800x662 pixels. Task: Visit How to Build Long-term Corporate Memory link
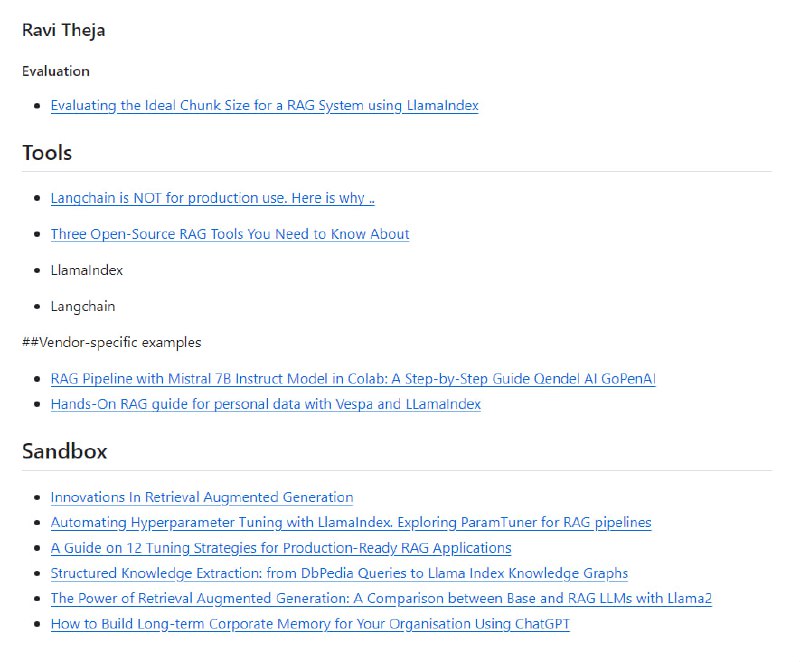tap(310, 624)
